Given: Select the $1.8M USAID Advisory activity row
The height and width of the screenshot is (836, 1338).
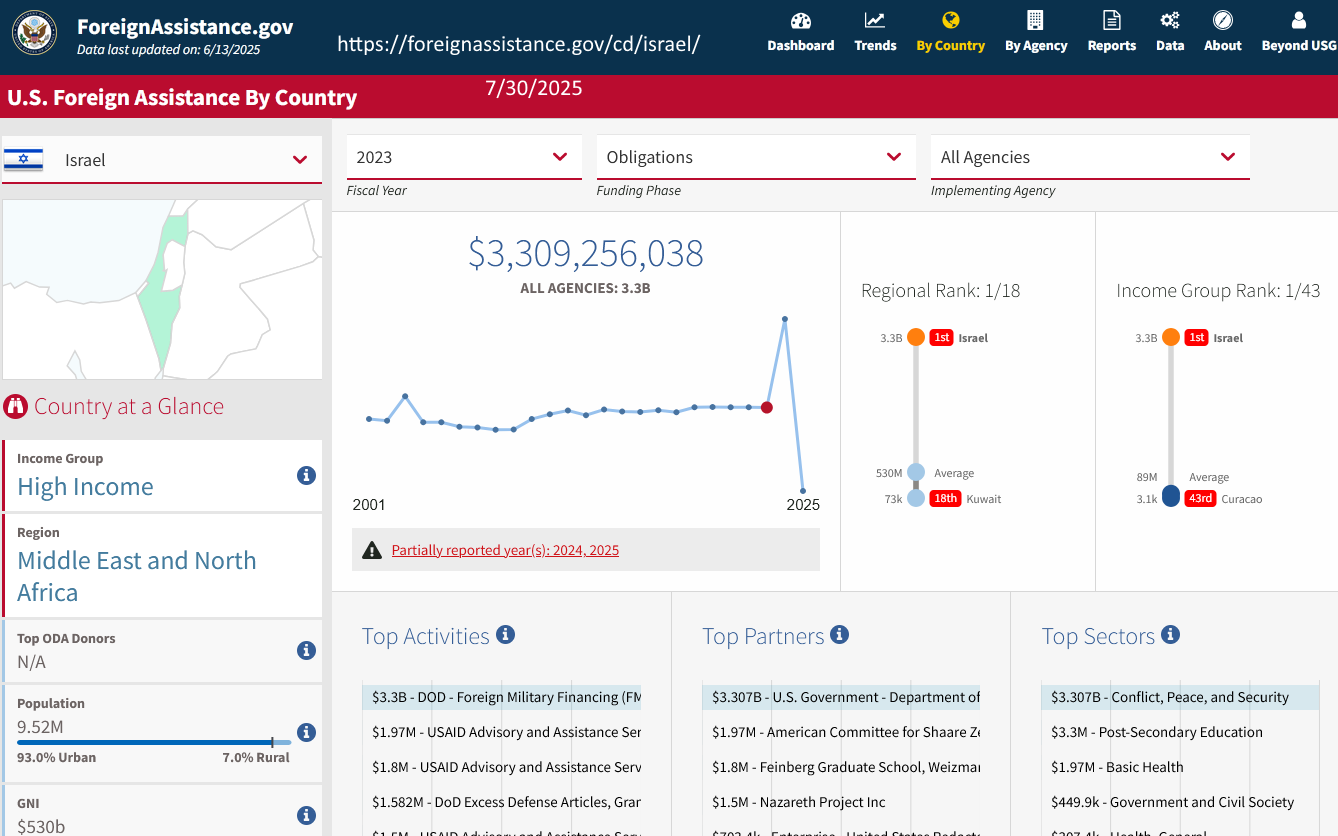Looking at the screenshot, I should point(502,767).
